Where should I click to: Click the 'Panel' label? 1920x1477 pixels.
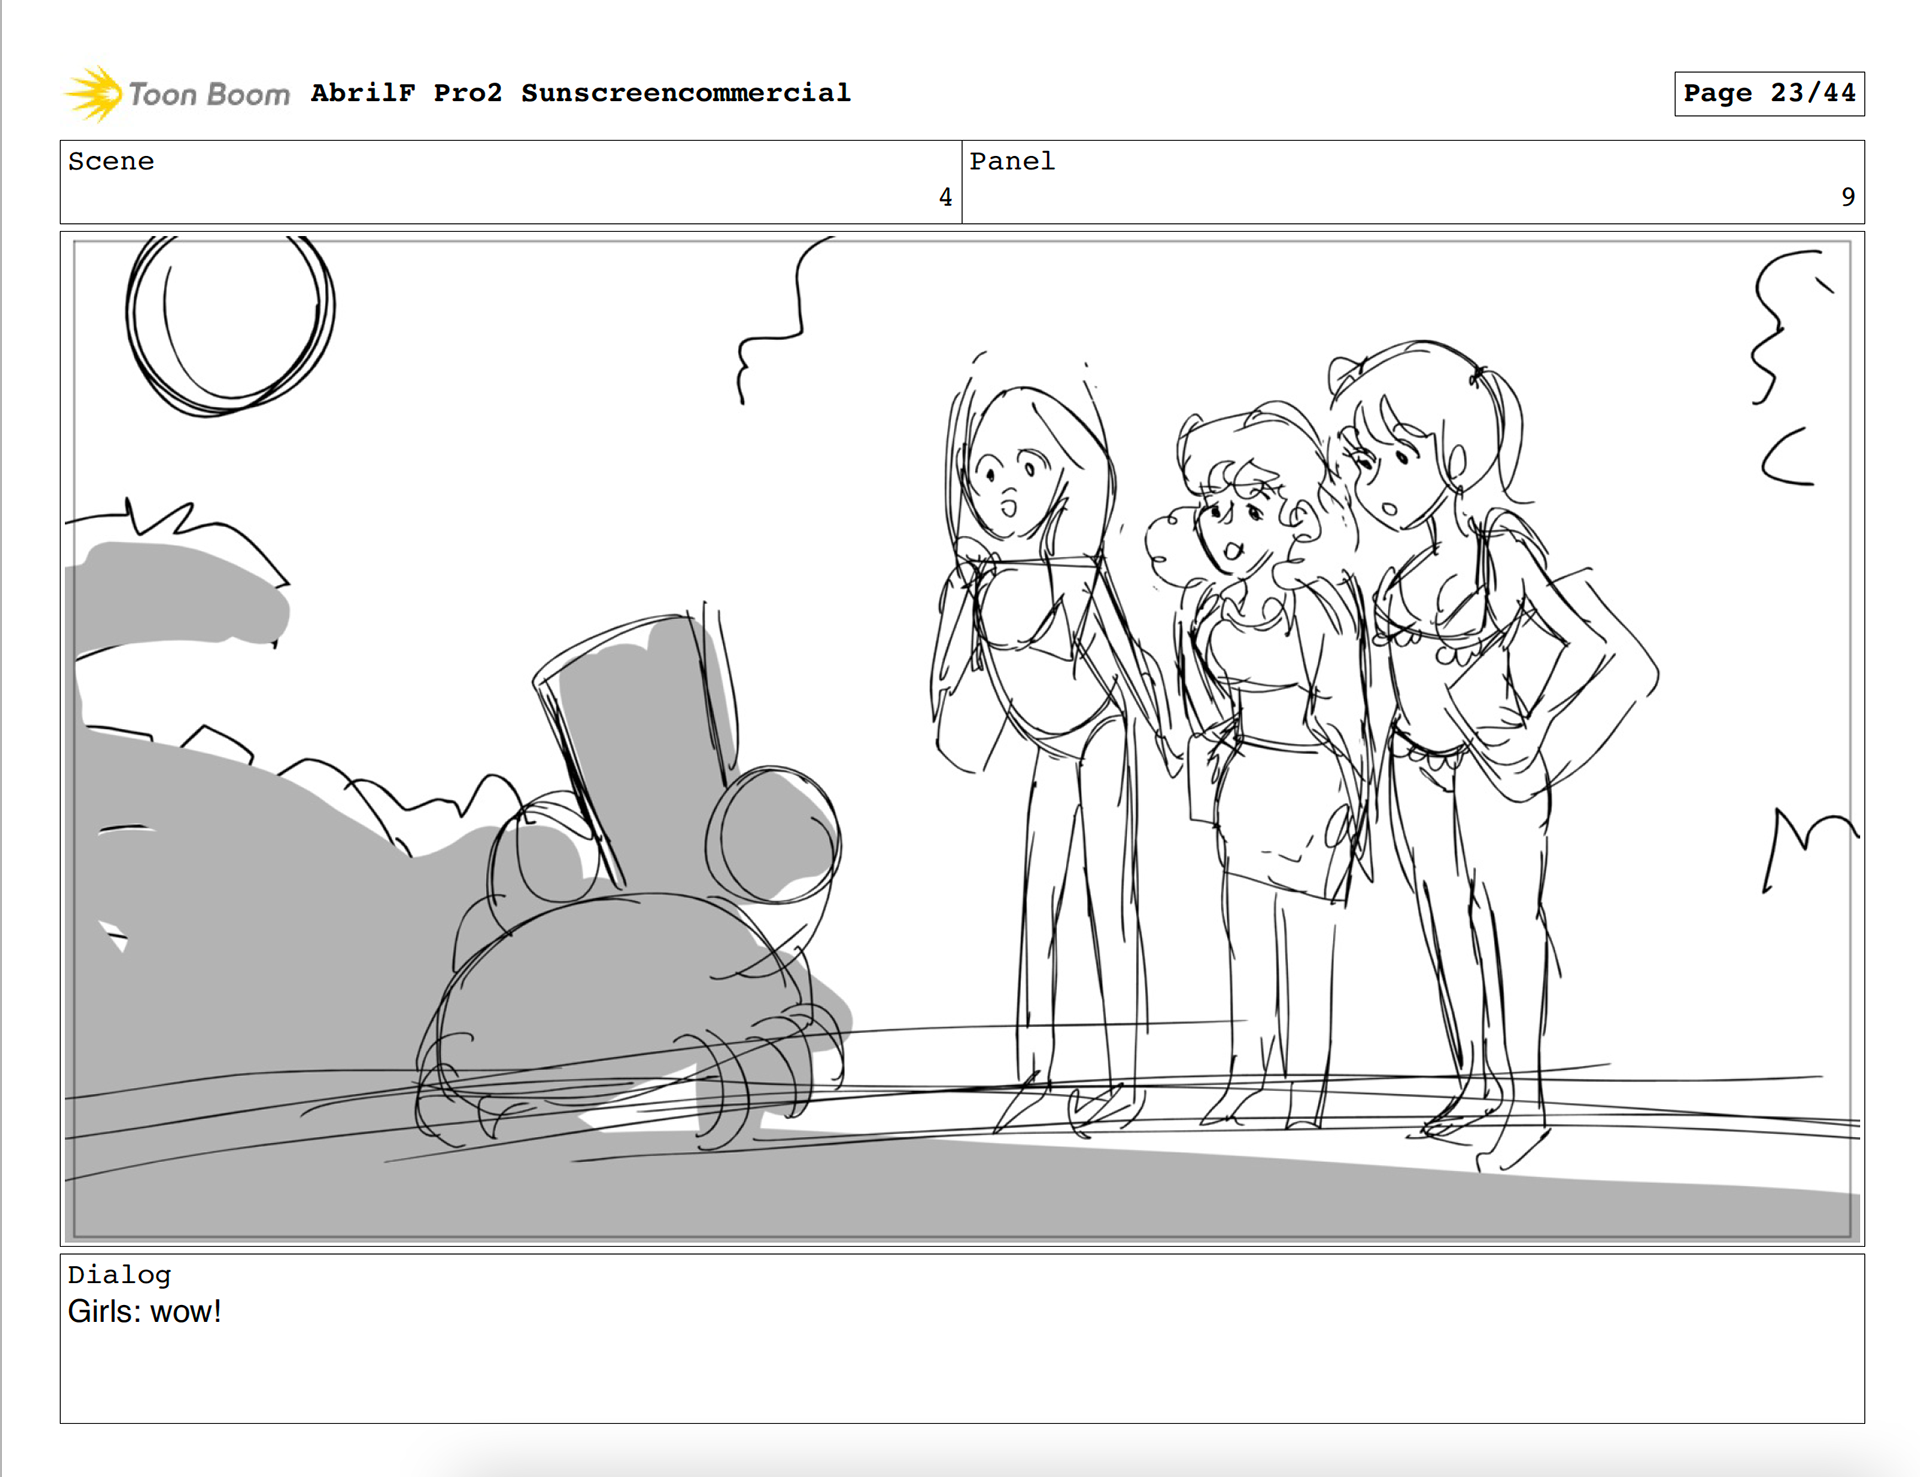(1012, 161)
